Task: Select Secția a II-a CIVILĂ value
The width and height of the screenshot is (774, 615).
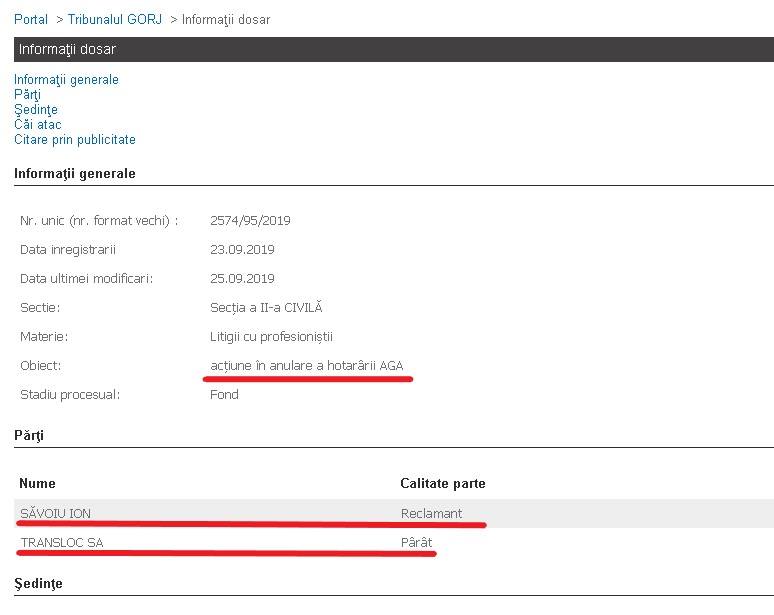Action: (266, 308)
